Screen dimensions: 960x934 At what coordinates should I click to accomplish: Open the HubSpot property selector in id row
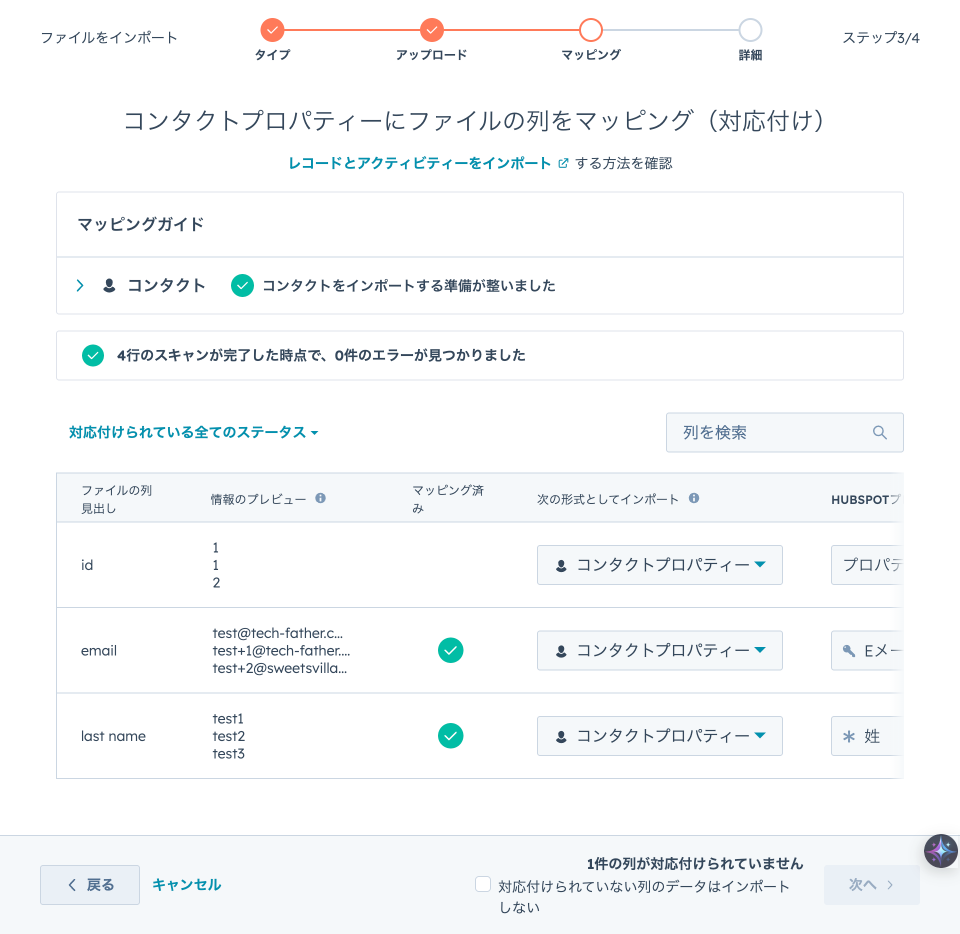(x=867, y=565)
